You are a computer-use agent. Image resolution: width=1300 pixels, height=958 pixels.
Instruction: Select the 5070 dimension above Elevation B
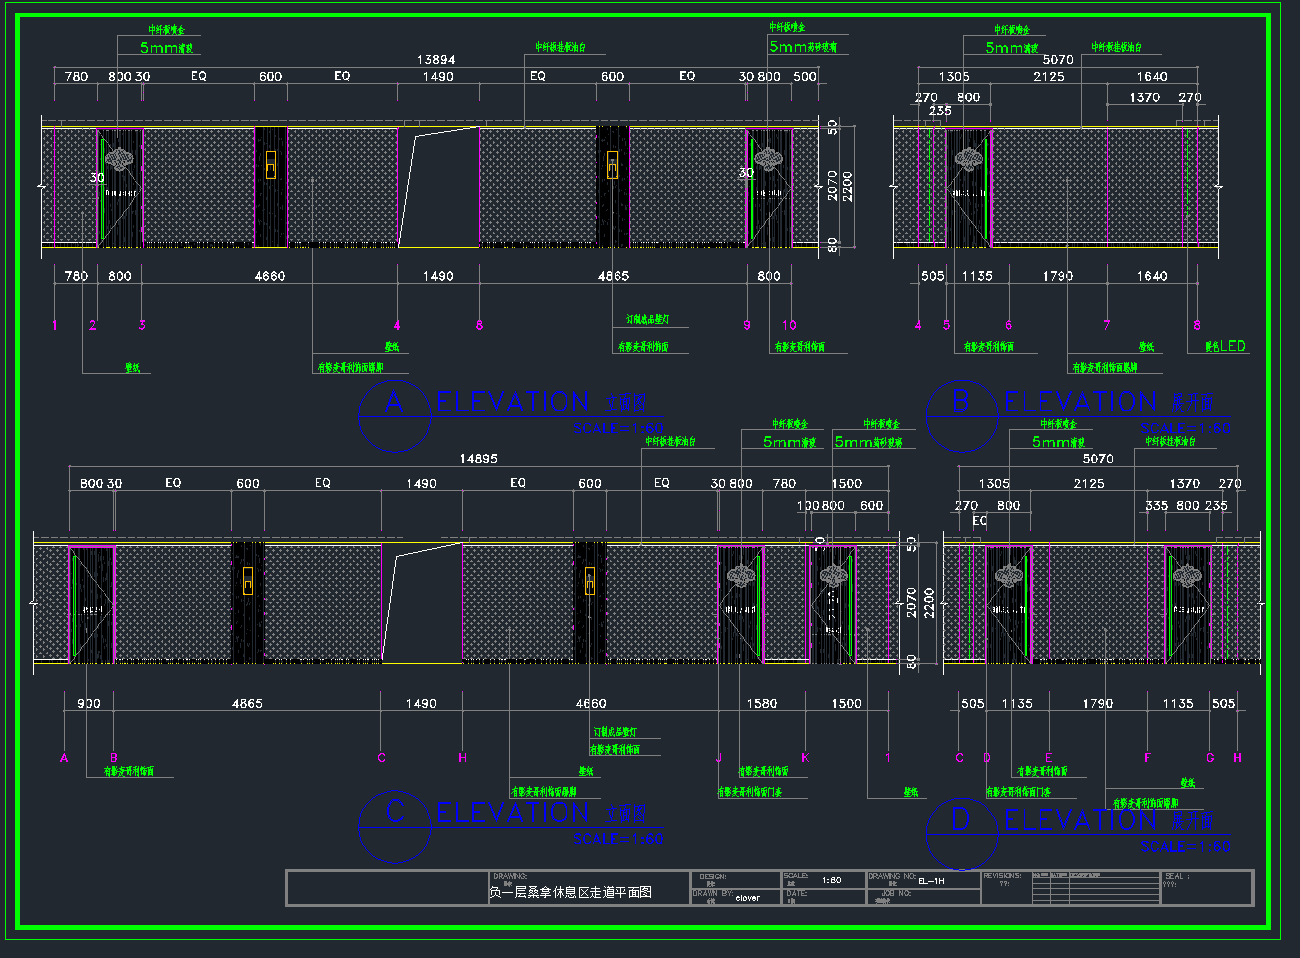pyautogui.click(x=1058, y=60)
